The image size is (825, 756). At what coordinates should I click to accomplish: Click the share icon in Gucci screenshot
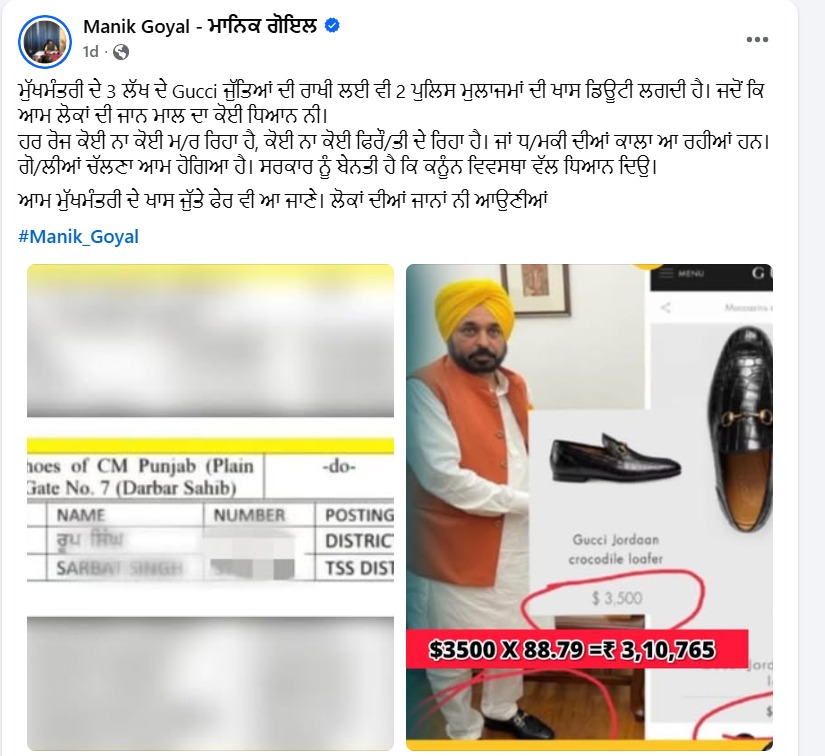tap(666, 307)
